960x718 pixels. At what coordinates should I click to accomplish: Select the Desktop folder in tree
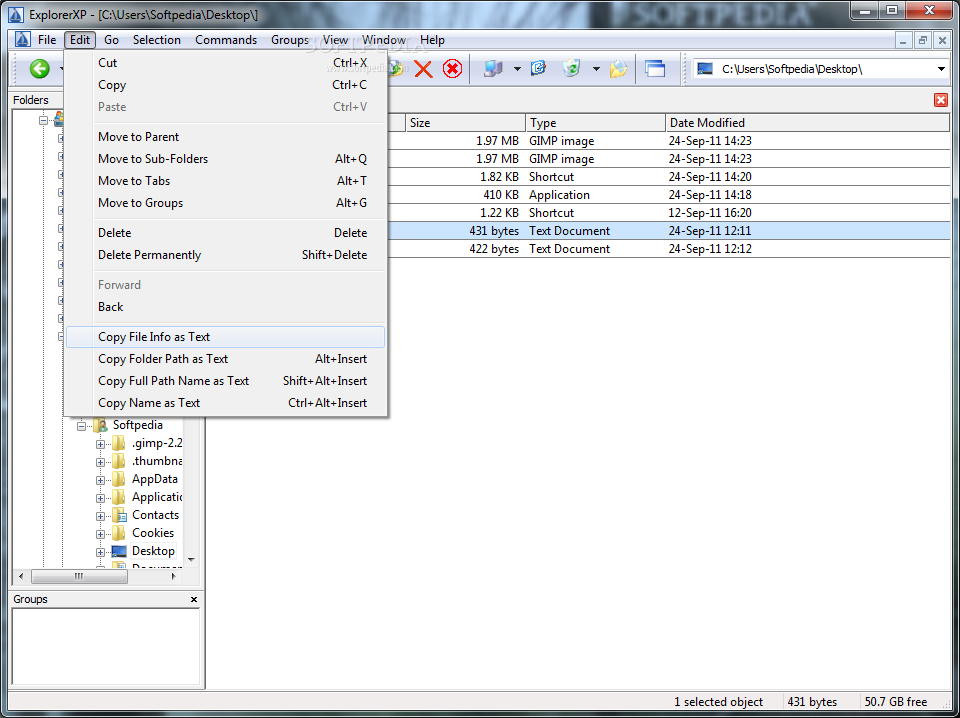click(153, 551)
